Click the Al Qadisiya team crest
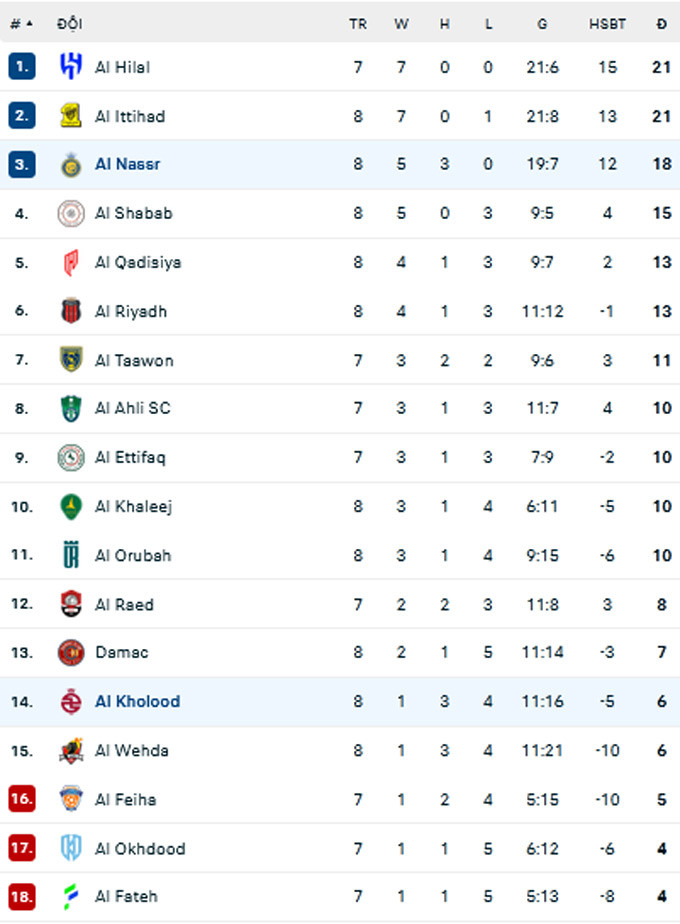 click(70, 262)
